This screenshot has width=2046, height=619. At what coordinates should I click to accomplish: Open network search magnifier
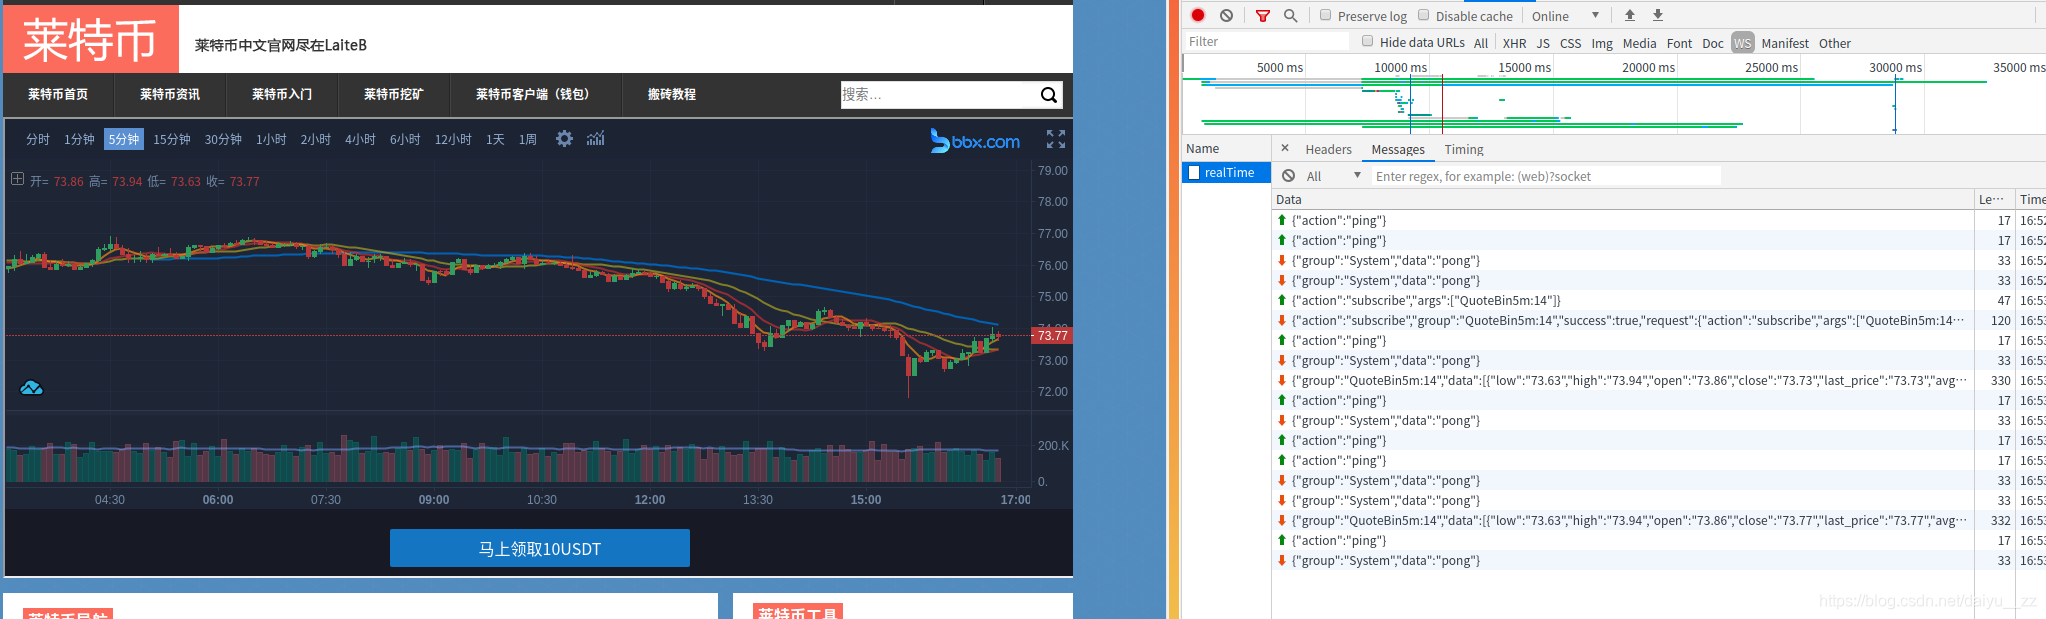[x=1291, y=15]
